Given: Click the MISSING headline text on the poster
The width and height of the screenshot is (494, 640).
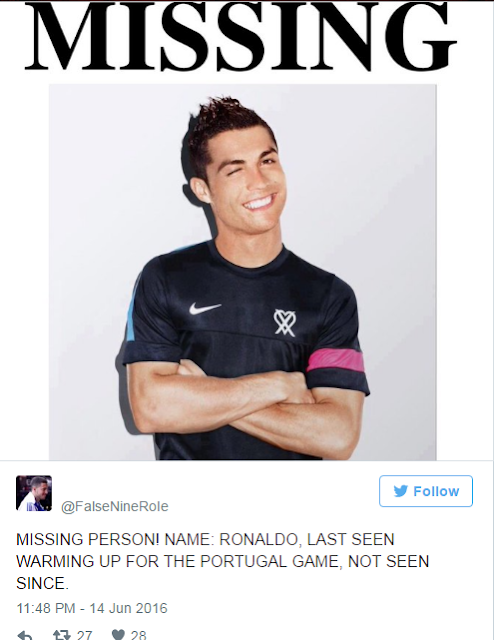Looking at the screenshot, I should (240, 36).
